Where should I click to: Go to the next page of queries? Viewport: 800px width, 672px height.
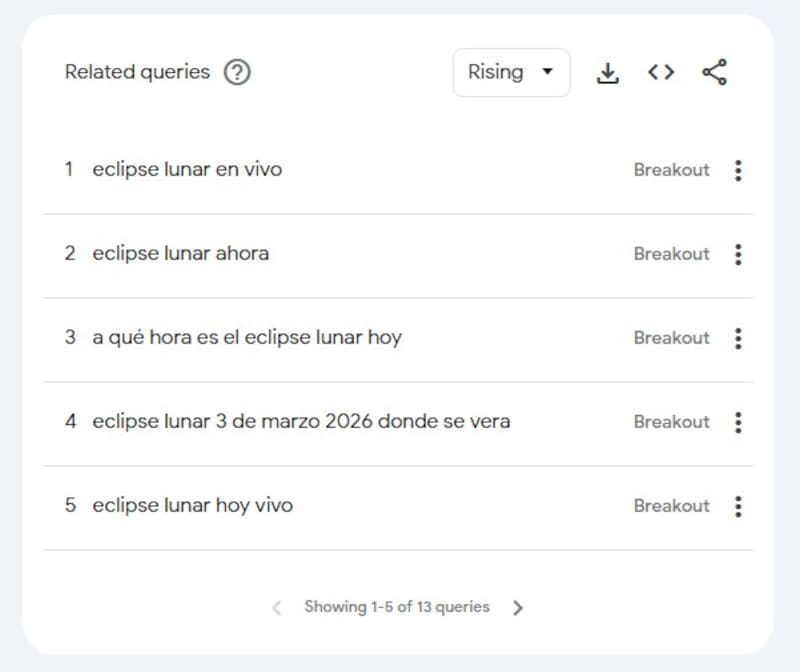519,607
